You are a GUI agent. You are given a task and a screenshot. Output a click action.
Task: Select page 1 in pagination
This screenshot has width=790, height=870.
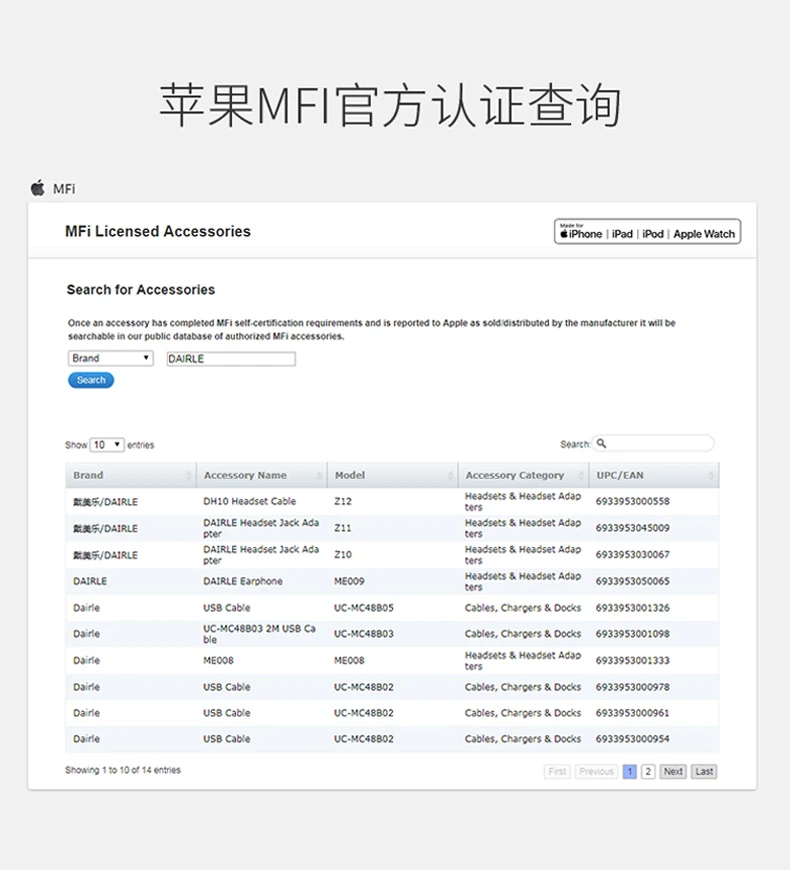630,771
